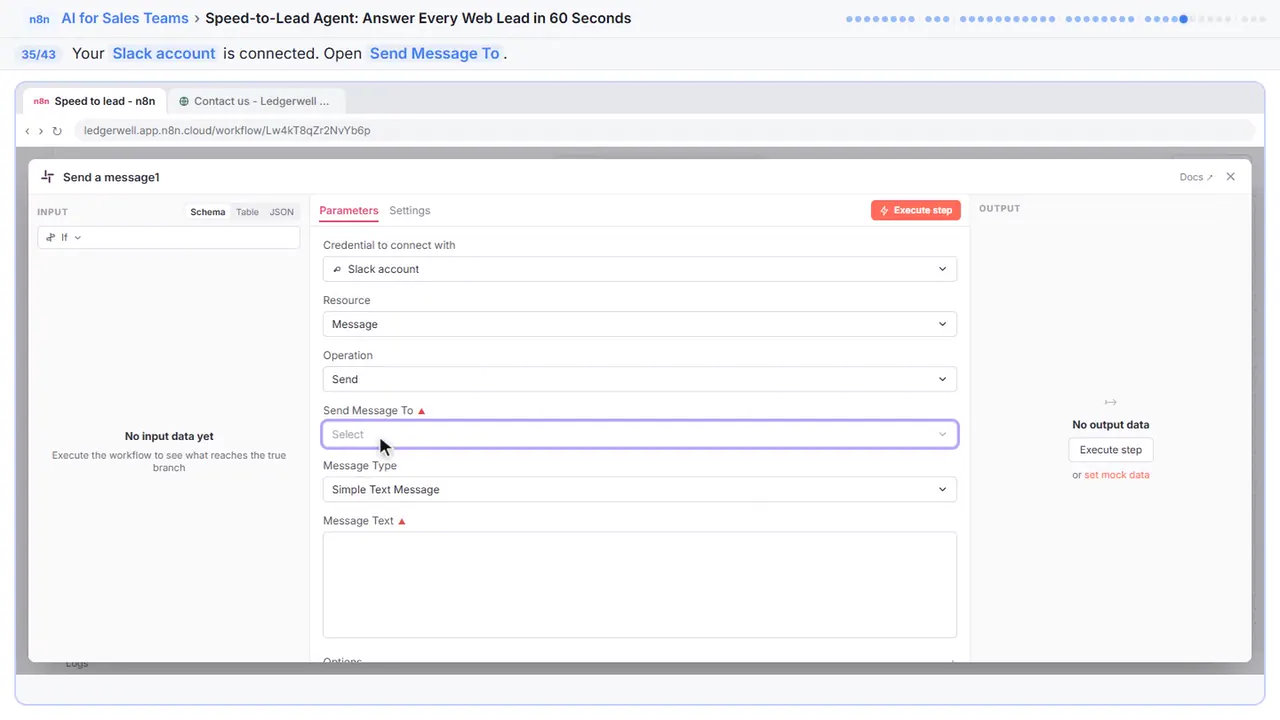Open the Credential to connect with dropdown
Screen dimensions: 1280x720
coord(640,269)
